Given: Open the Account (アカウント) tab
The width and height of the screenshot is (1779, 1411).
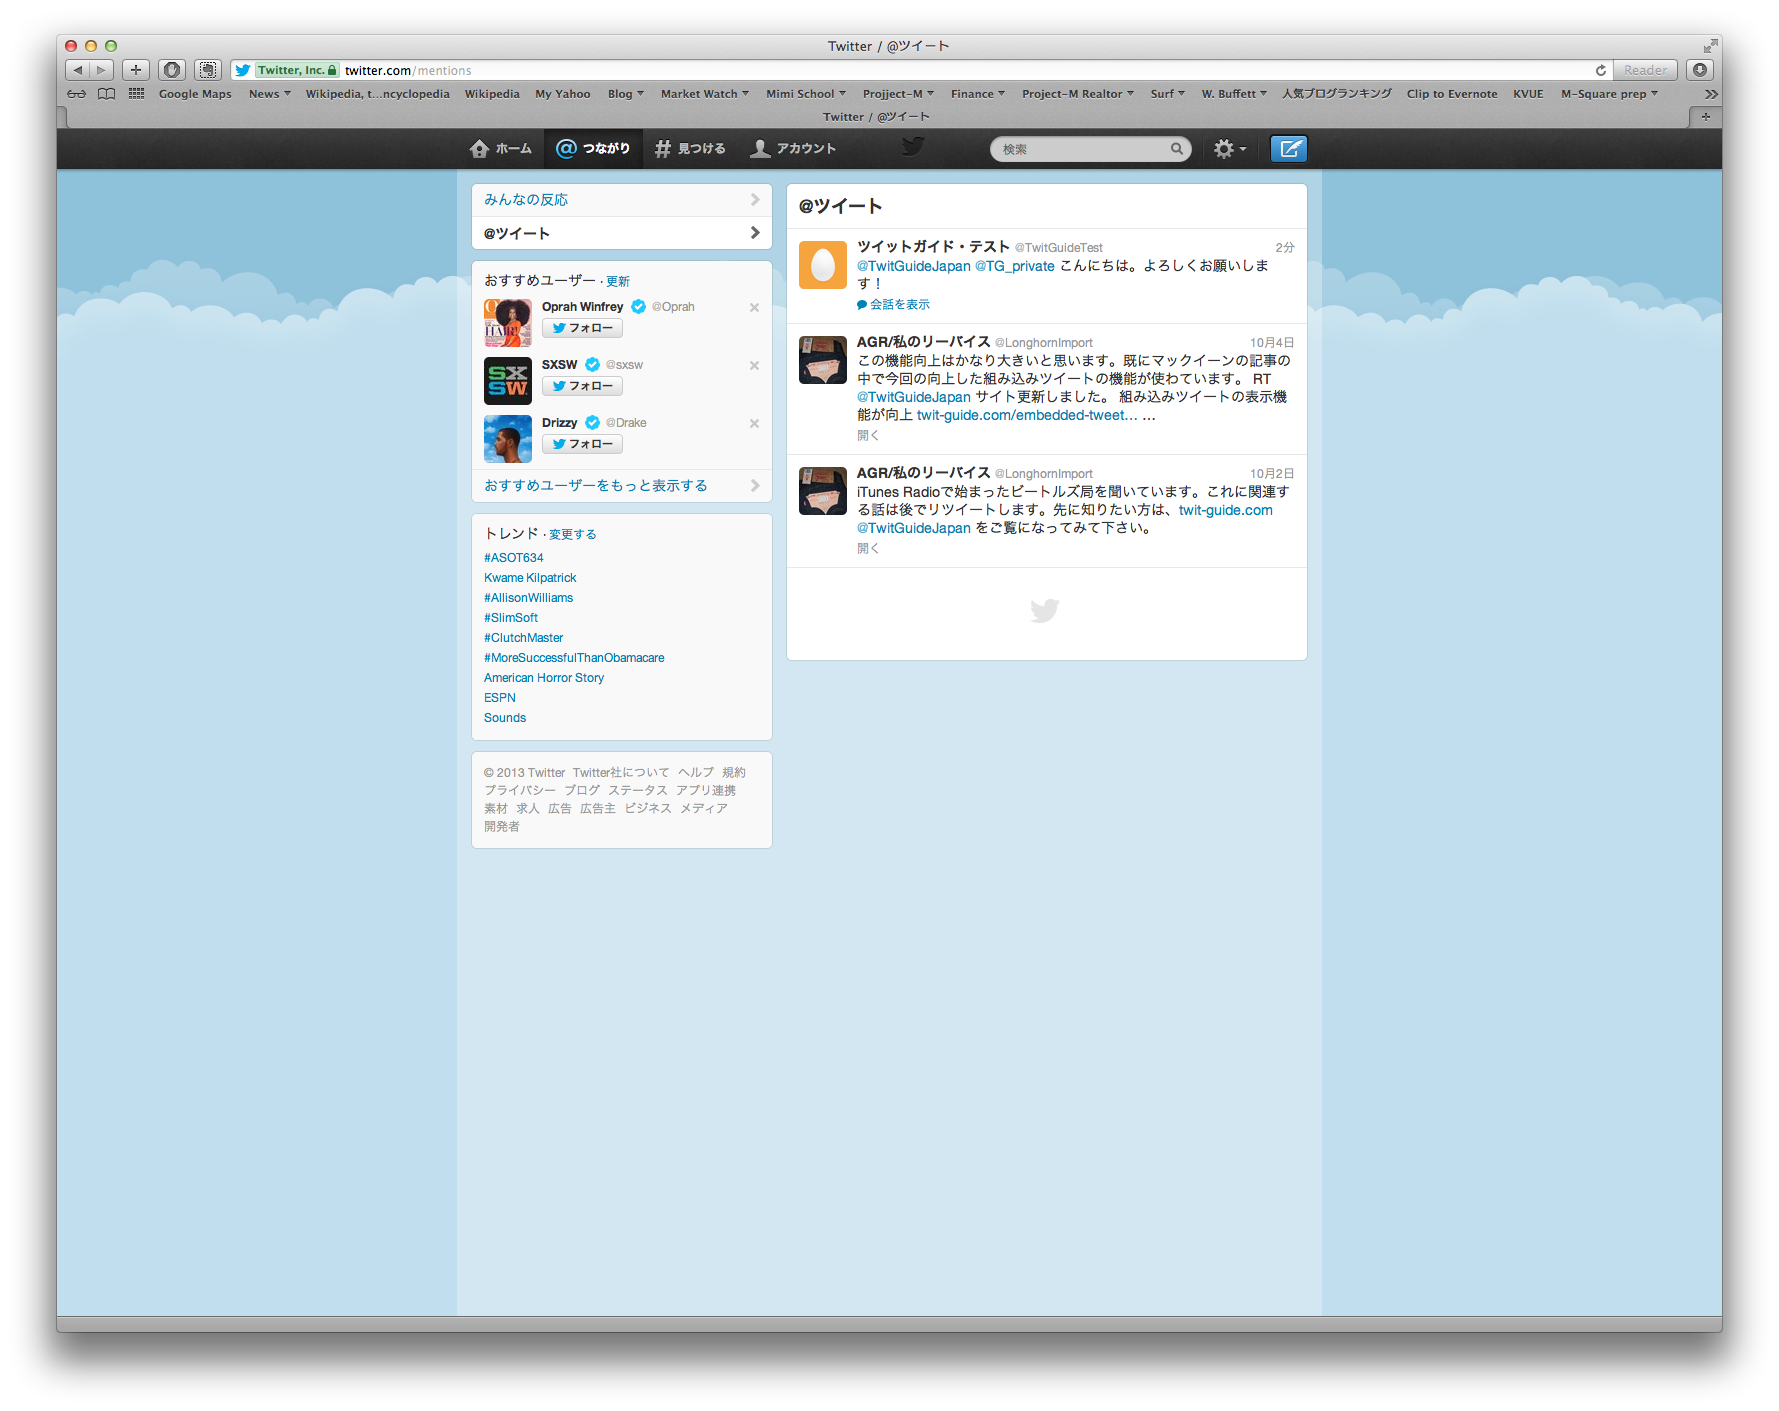Looking at the screenshot, I should click(794, 149).
